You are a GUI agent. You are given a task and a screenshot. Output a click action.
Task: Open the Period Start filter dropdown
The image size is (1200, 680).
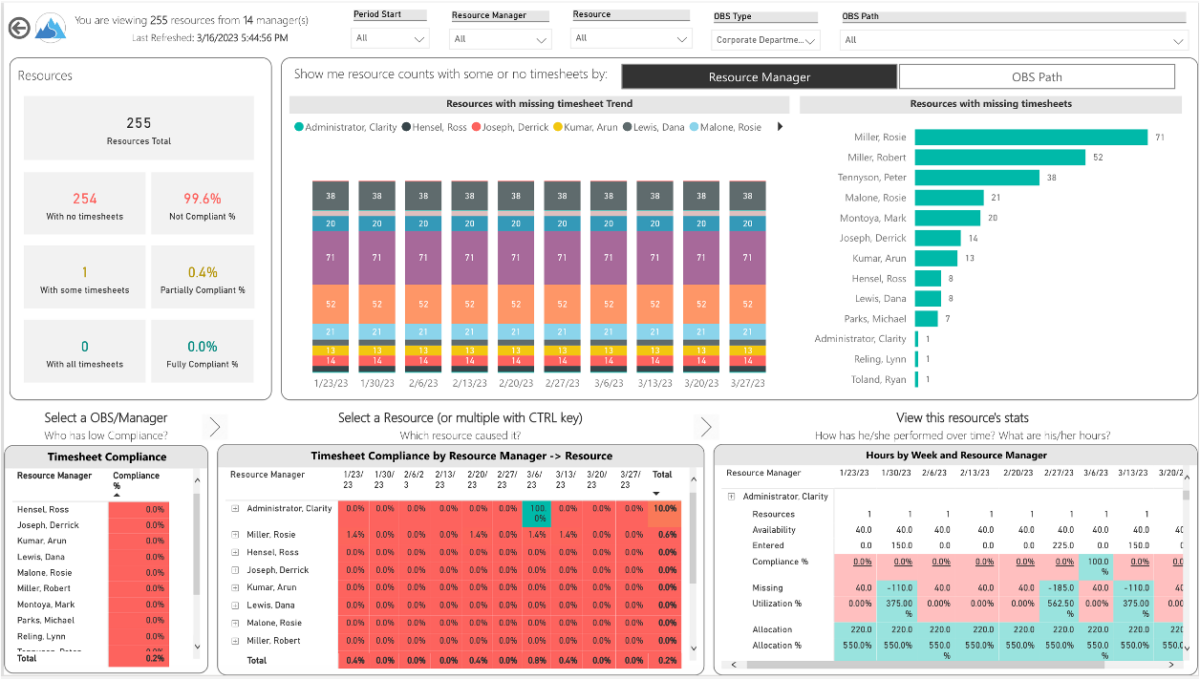point(389,39)
